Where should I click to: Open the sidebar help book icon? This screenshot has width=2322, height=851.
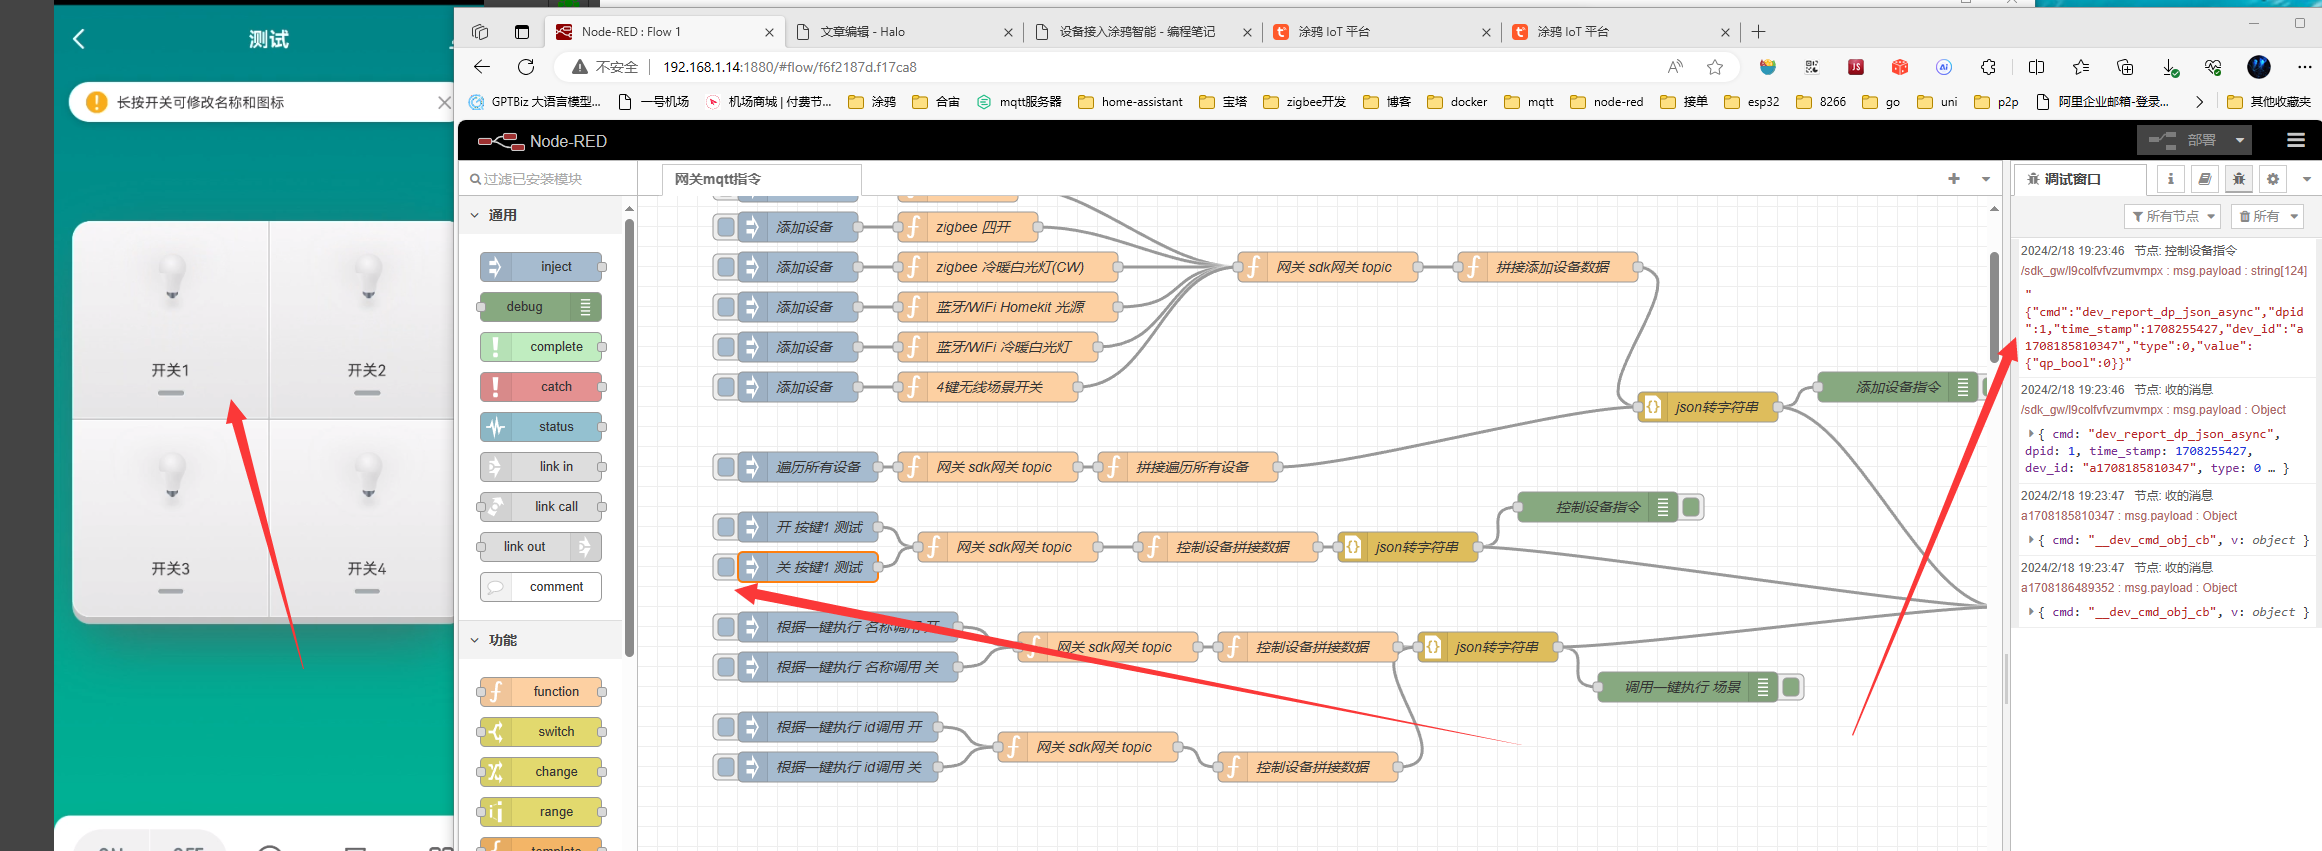tap(2204, 179)
